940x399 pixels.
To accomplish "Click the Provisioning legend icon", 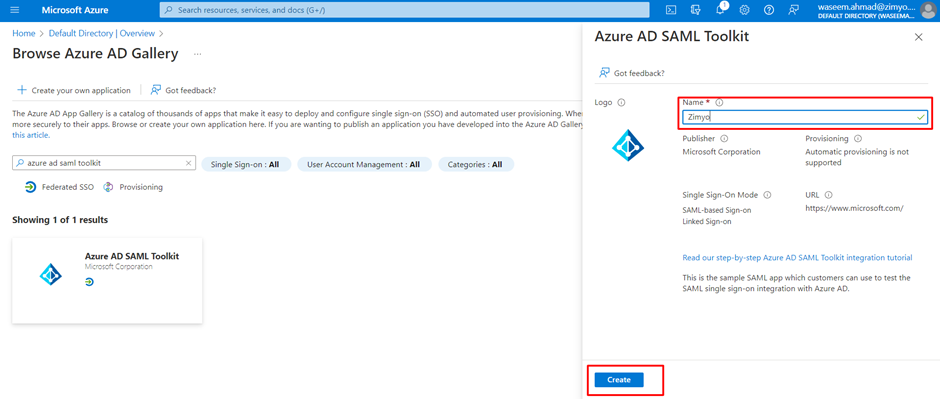I will pos(109,187).
